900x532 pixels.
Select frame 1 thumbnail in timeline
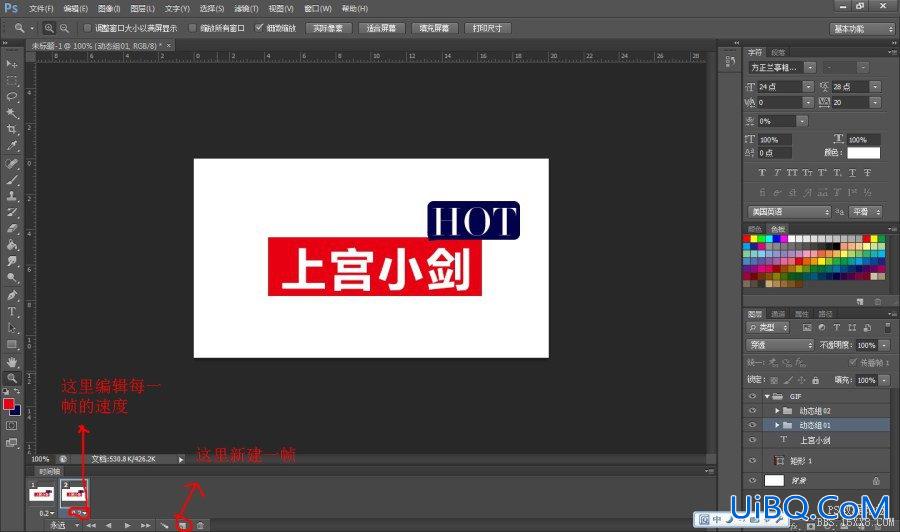41,494
